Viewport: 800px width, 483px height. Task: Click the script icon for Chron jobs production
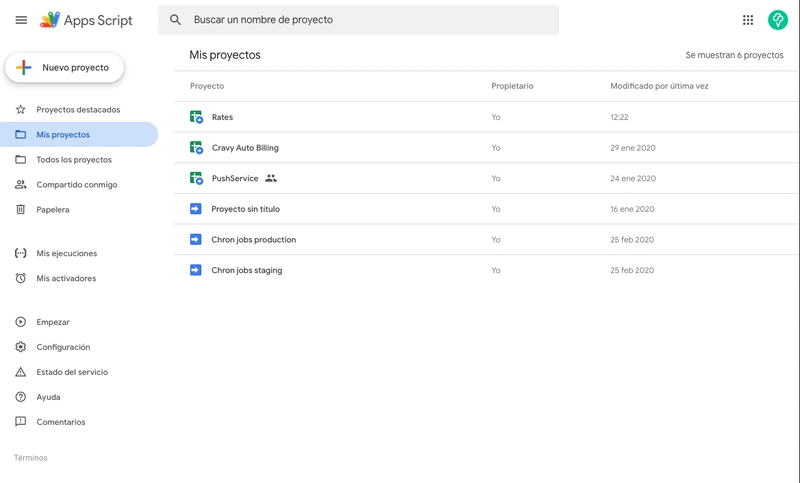[x=195, y=239]
